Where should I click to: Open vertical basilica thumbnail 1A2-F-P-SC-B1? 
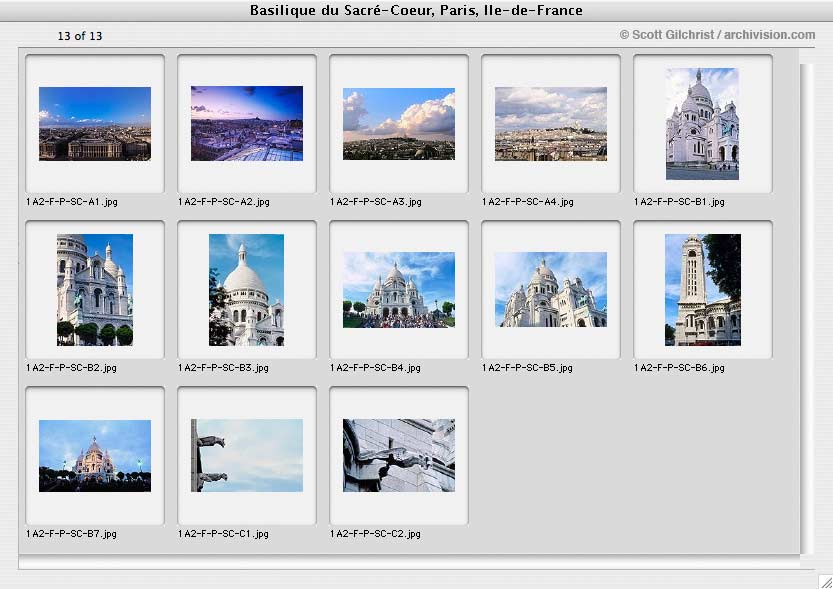click(x=702, y=124)
